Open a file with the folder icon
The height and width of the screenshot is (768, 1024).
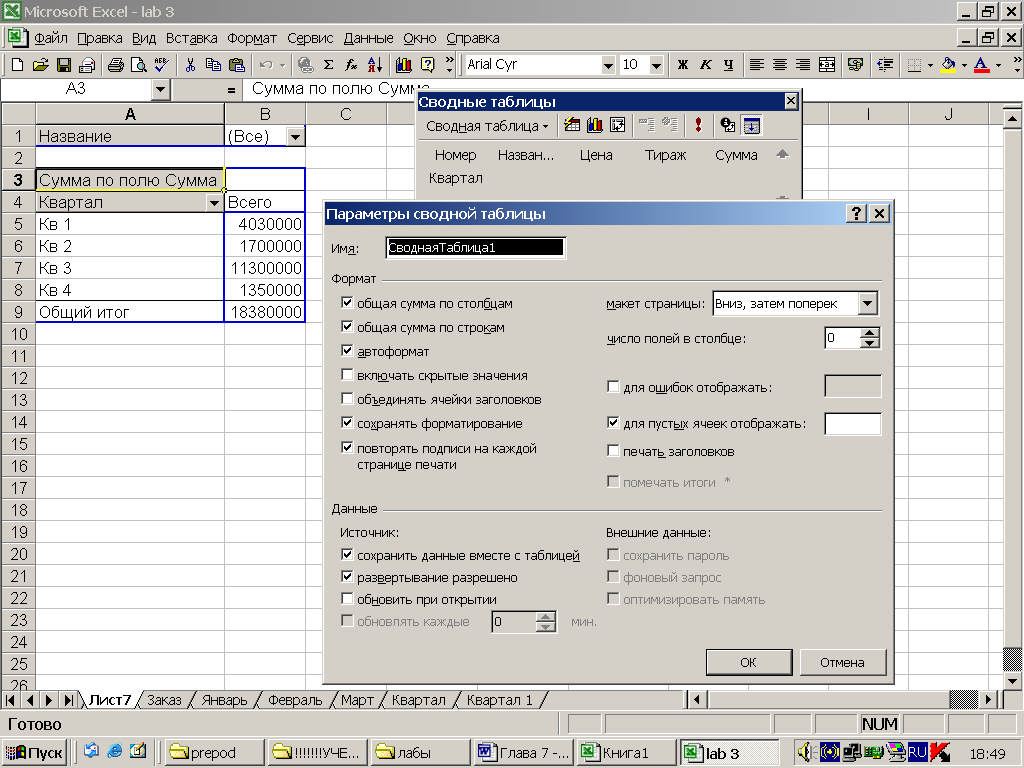pos(40,65)
